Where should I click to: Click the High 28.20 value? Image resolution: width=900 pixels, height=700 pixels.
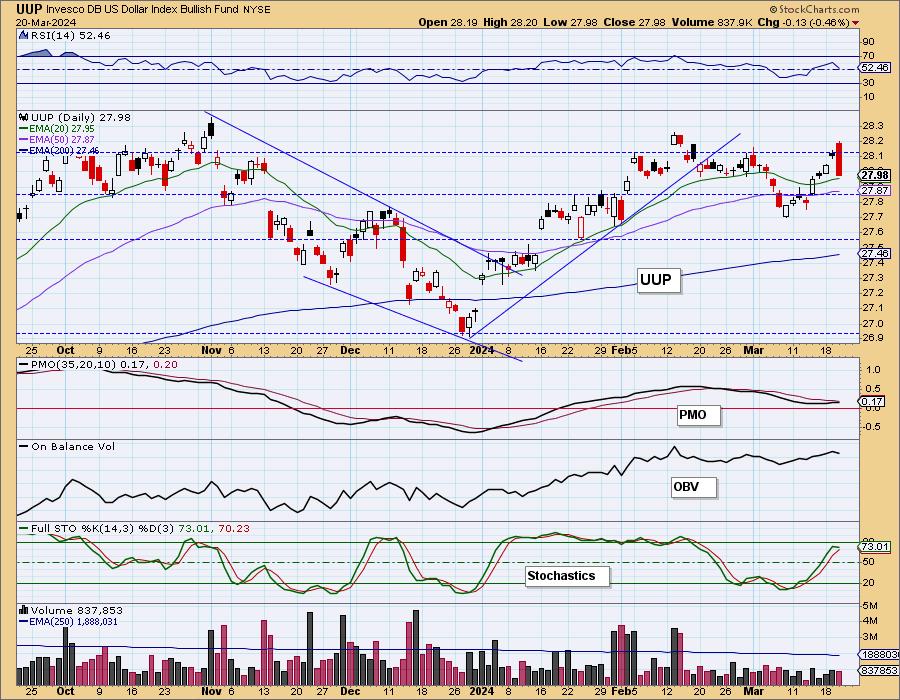point(511,22)
